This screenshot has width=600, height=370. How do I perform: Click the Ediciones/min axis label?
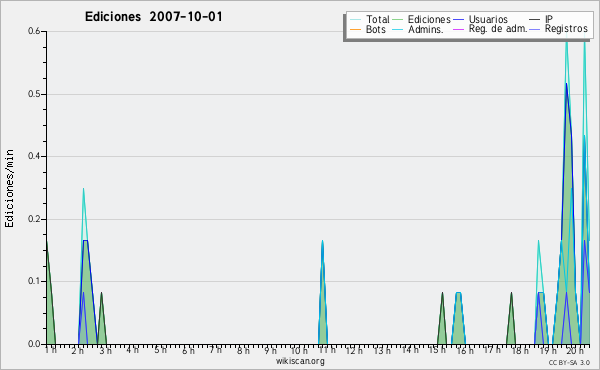(9, 188)
